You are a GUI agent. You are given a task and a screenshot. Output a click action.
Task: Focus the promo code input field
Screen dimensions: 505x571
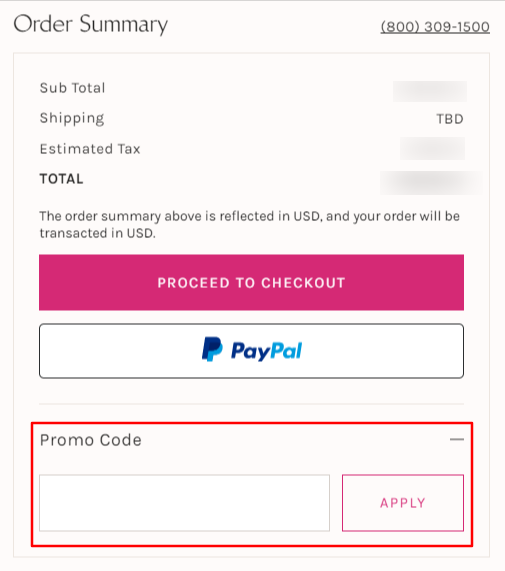coord(185,503)
